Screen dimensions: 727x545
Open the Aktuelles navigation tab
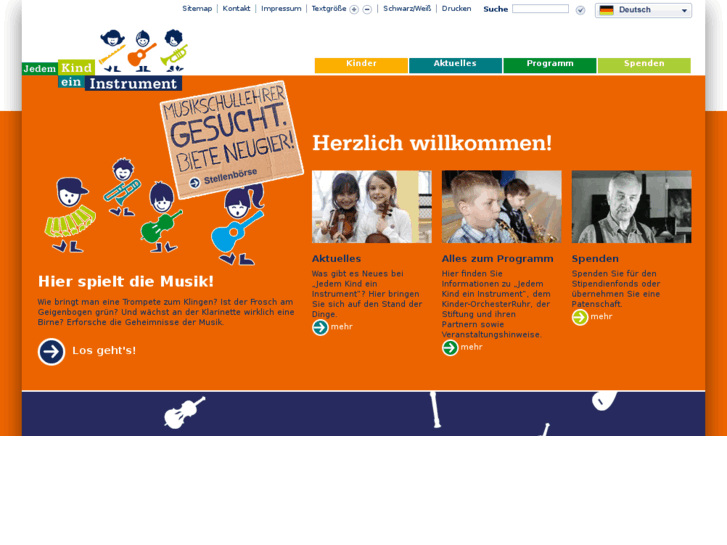455,65
